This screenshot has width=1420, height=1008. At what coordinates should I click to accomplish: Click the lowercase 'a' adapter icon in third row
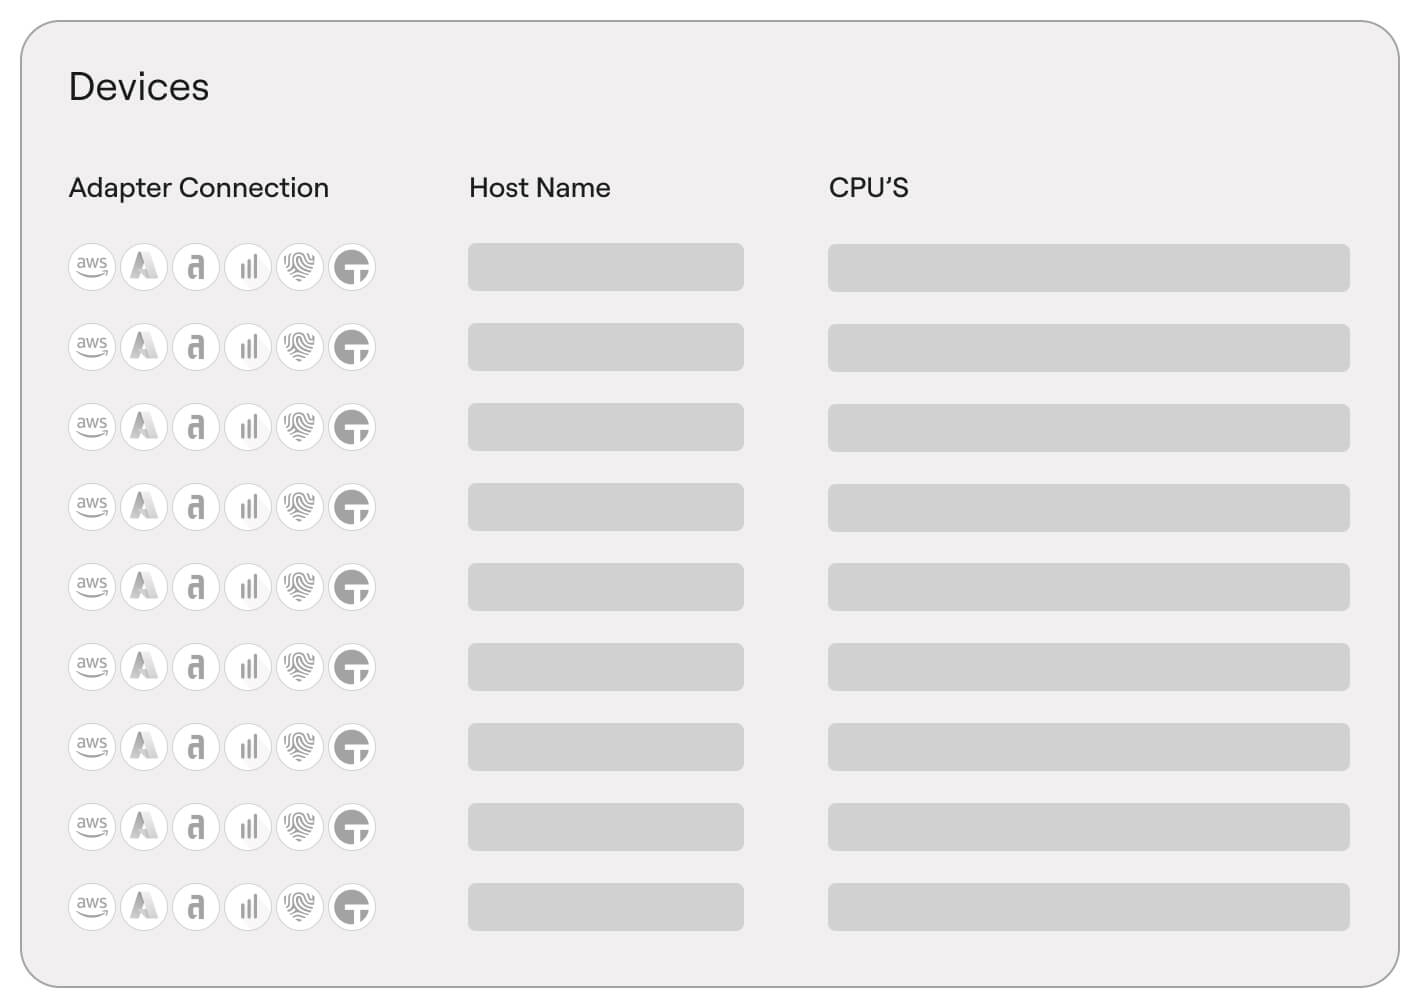[x=196, y=427]
